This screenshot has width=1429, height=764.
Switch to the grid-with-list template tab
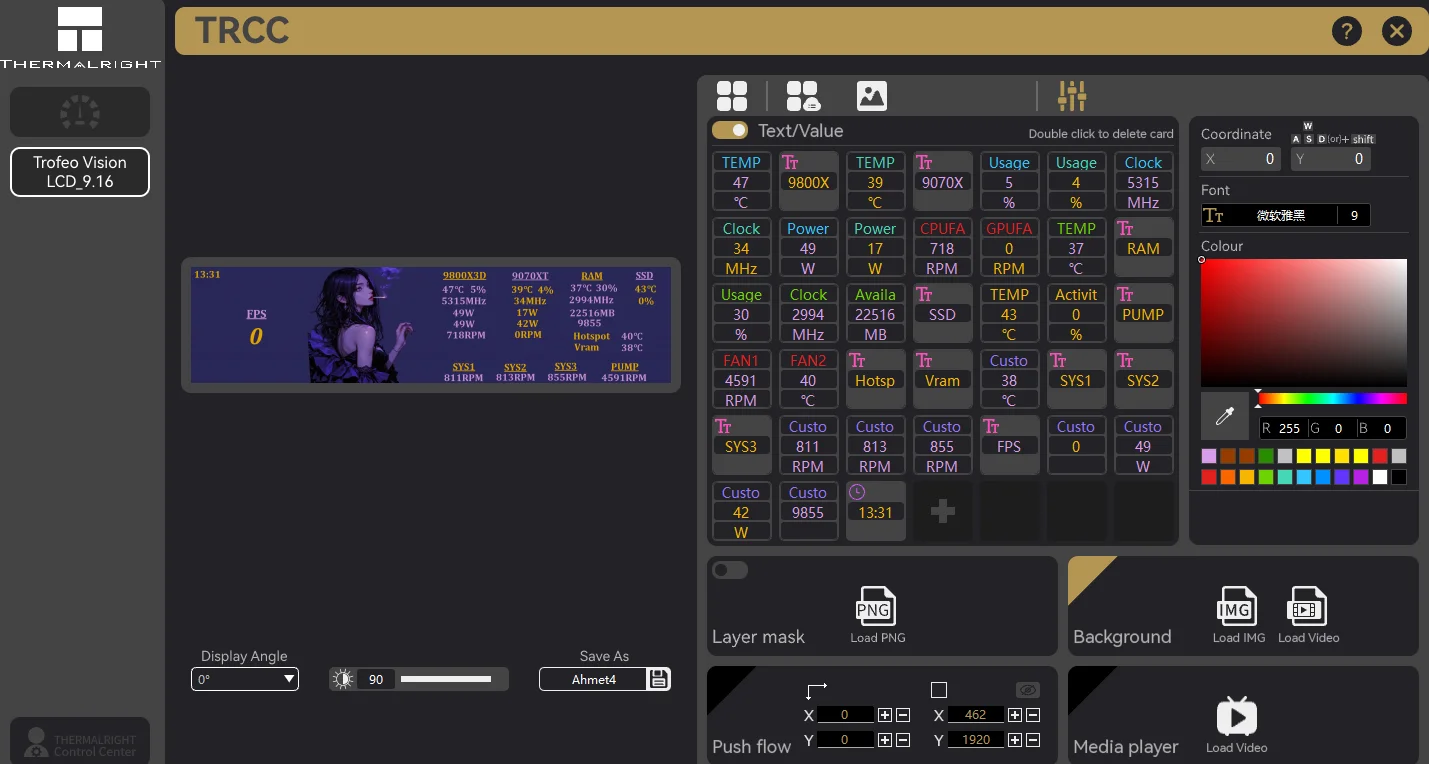(x=802, y=96)
